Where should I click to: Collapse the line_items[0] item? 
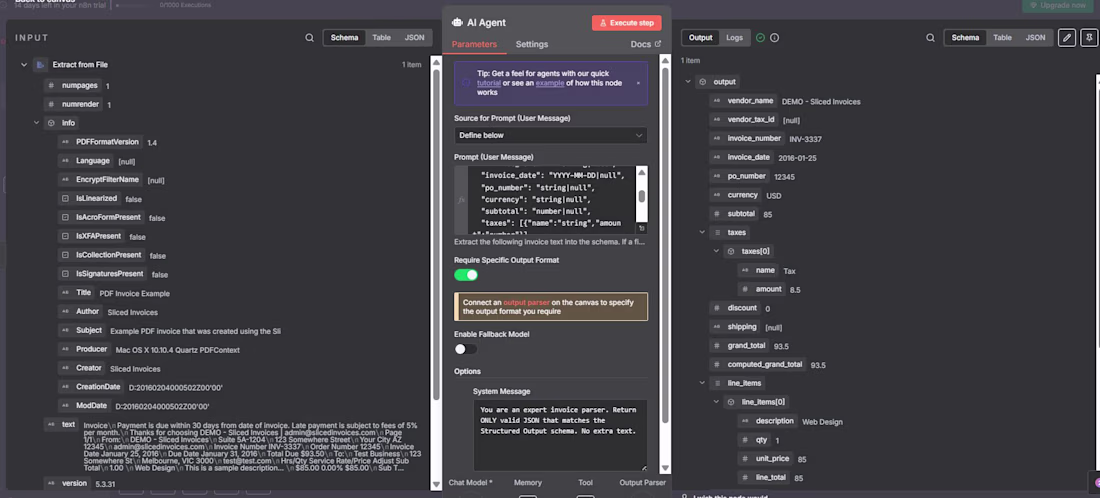(716, 402)
